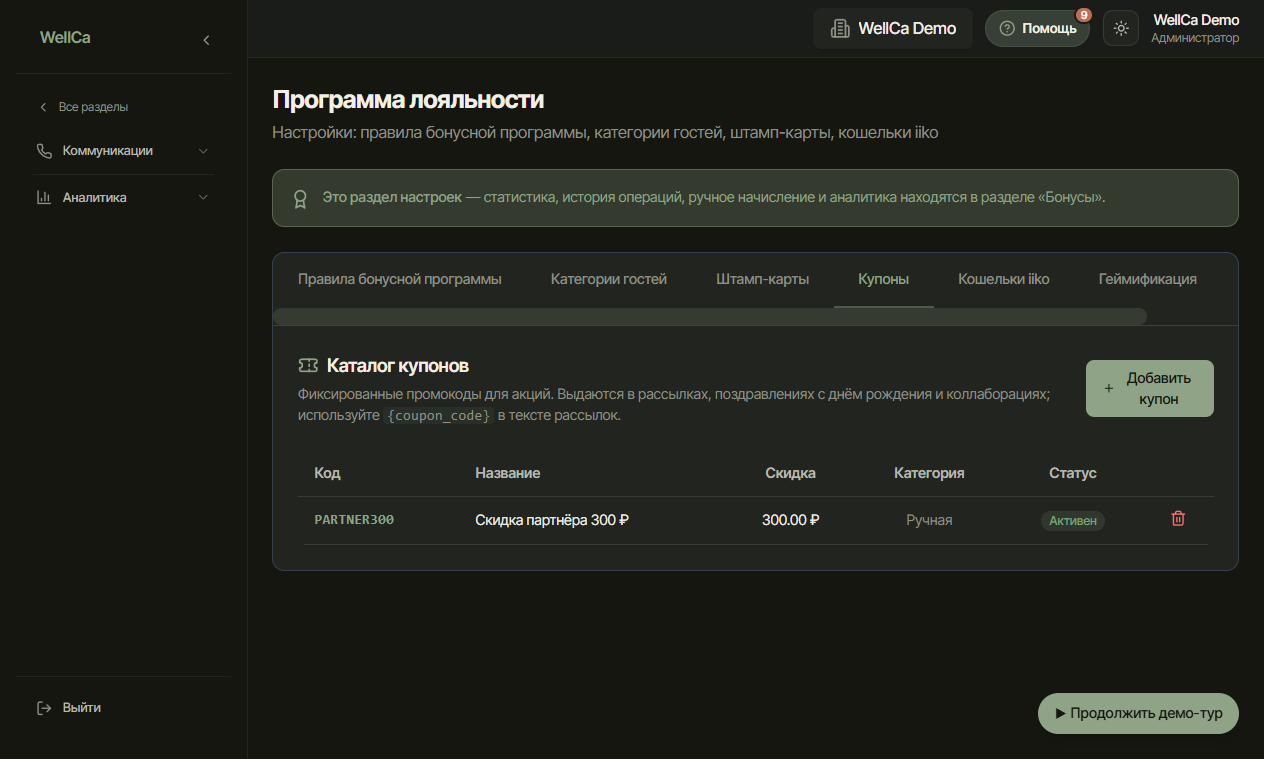The width and height of the screenshot is (1264, 759).
Task: Open the Категории гостей tab
Action: point(609,280)
